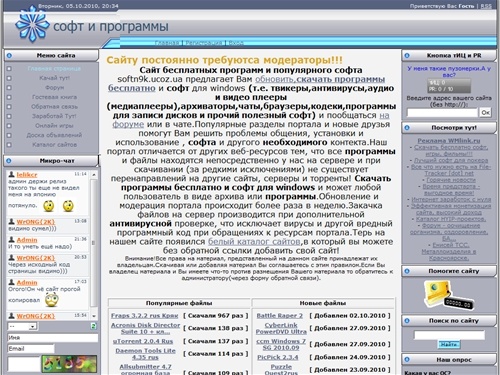This screenshot has width=500, height=375.
Task: Open the Fraps 3.2.2 rus Кряк link
Action: [145, 316]
